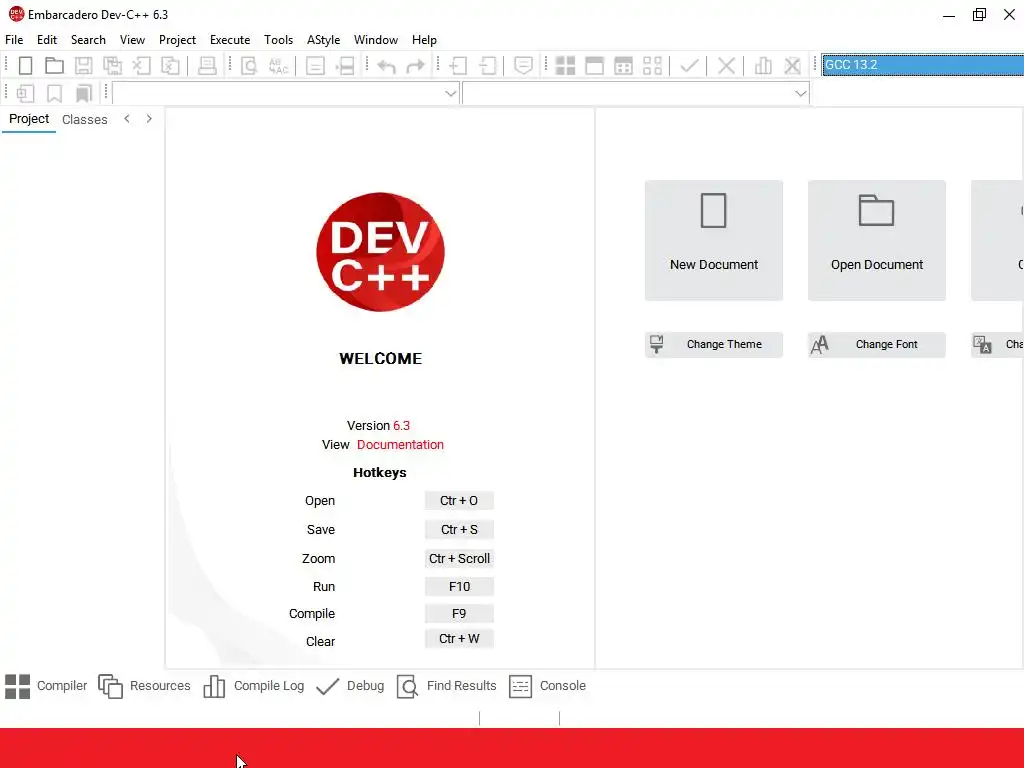Click the arrow-into-page icon right of Redo
Viewport: 1024px width, 768px height.
[458, 65]
